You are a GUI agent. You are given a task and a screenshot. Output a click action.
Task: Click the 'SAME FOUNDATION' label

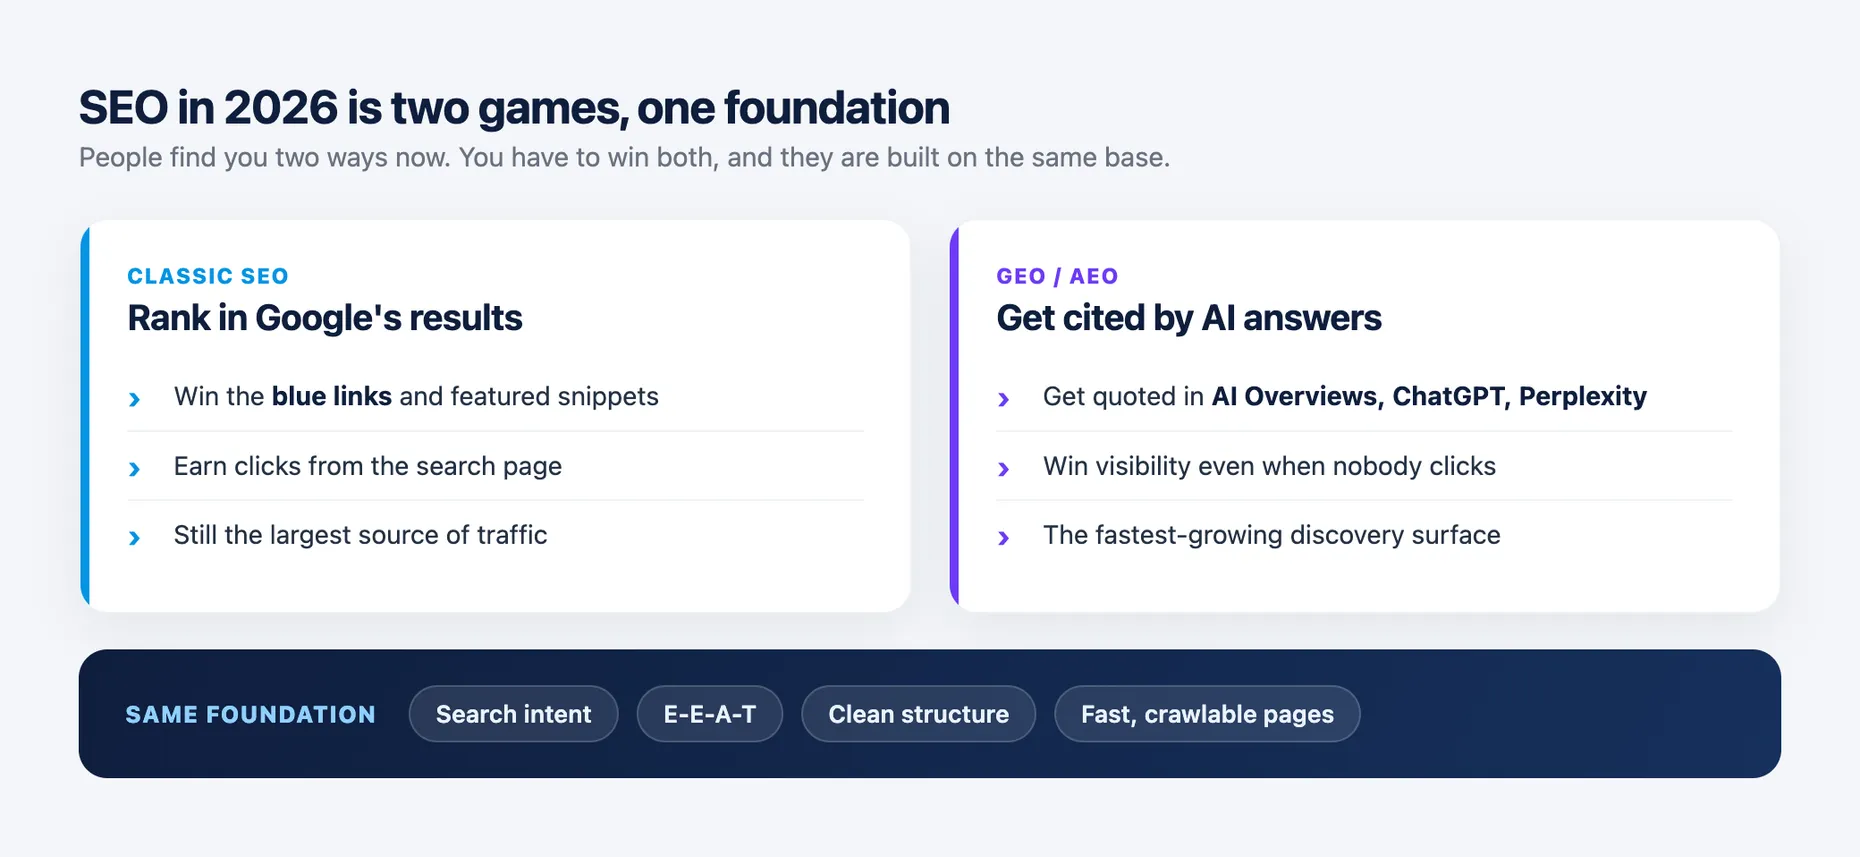(251, 714)
